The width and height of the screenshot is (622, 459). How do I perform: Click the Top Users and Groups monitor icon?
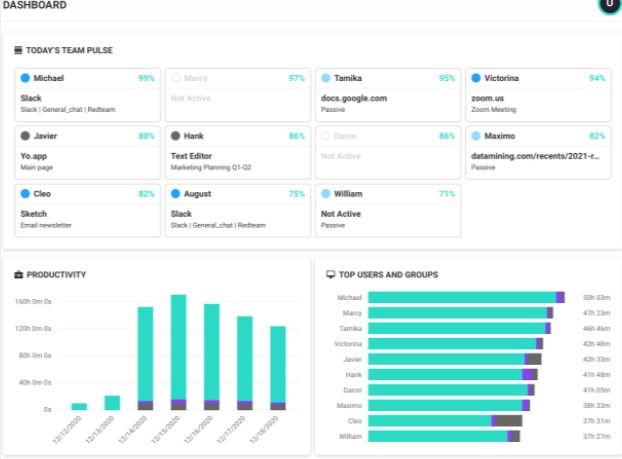(x=330, y=275)
